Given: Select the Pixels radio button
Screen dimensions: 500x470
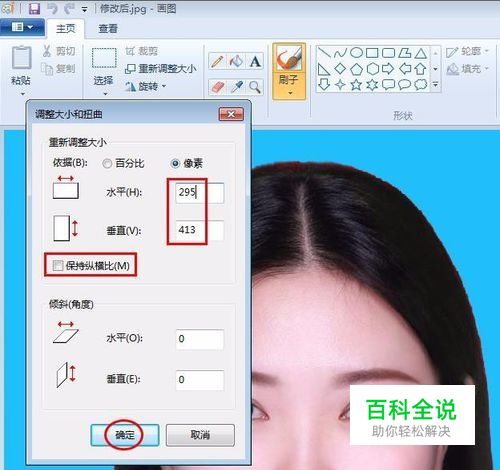Looking at the screenshot, I should pyautogui.click(x=175, y=164).
